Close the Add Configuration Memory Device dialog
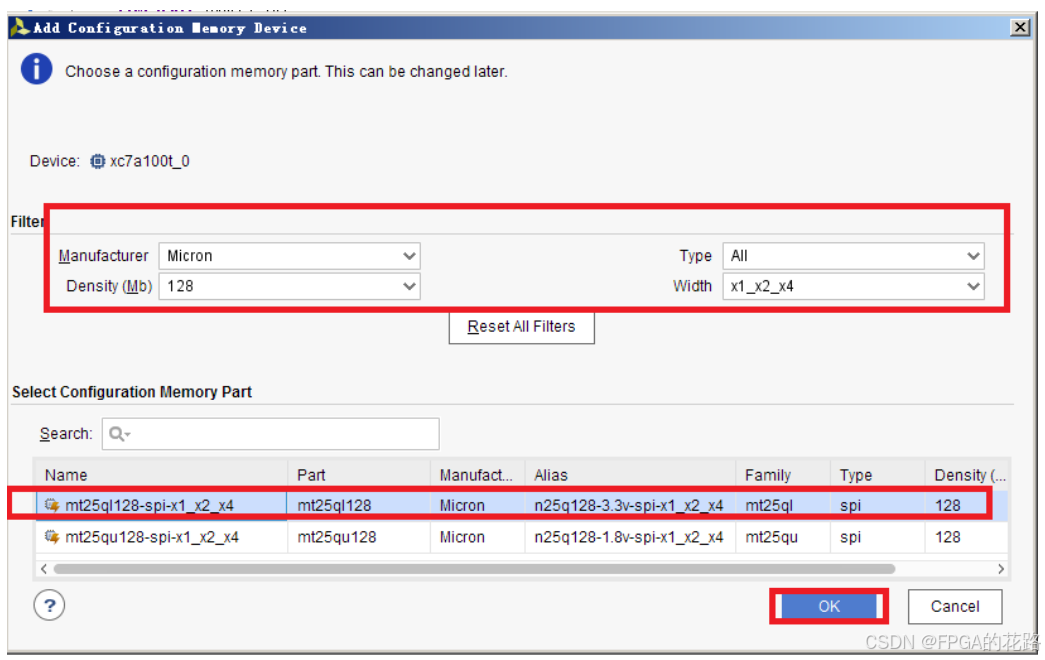 pos(1020,27)
